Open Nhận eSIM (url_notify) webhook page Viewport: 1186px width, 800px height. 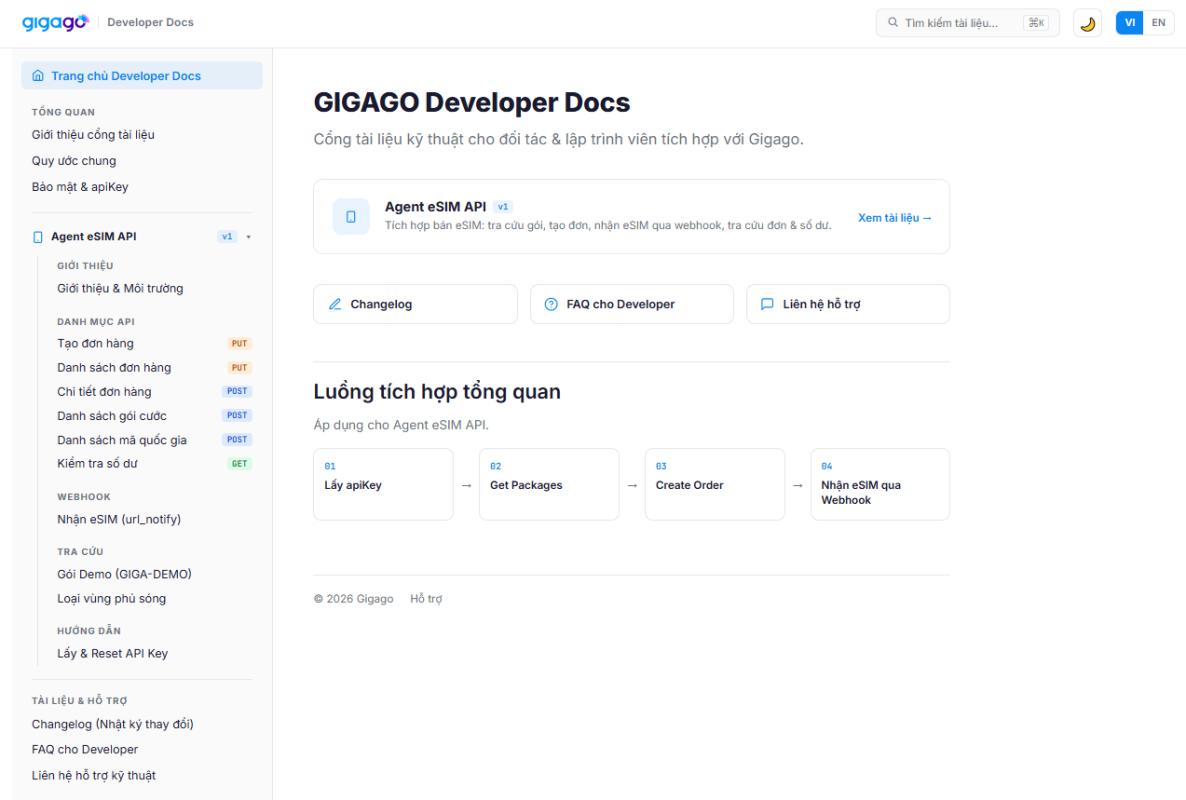(x=119, y=519)
